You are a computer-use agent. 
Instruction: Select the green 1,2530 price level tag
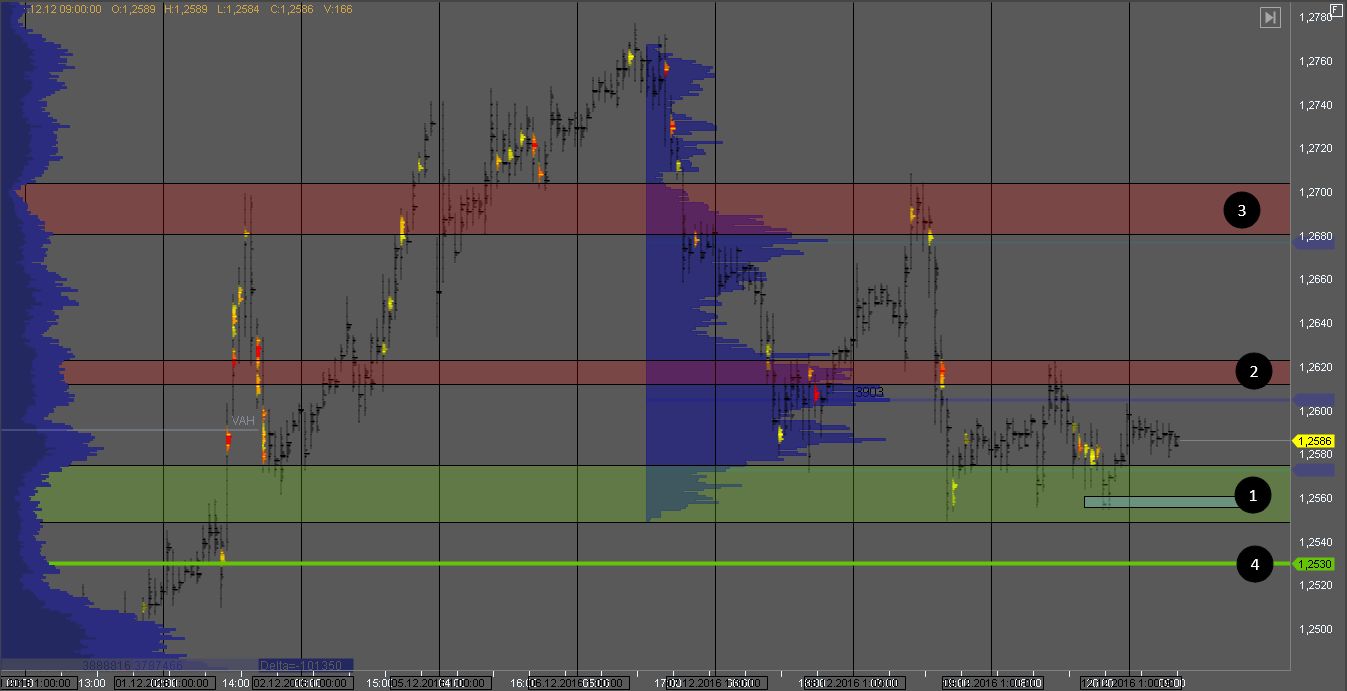1315,564
